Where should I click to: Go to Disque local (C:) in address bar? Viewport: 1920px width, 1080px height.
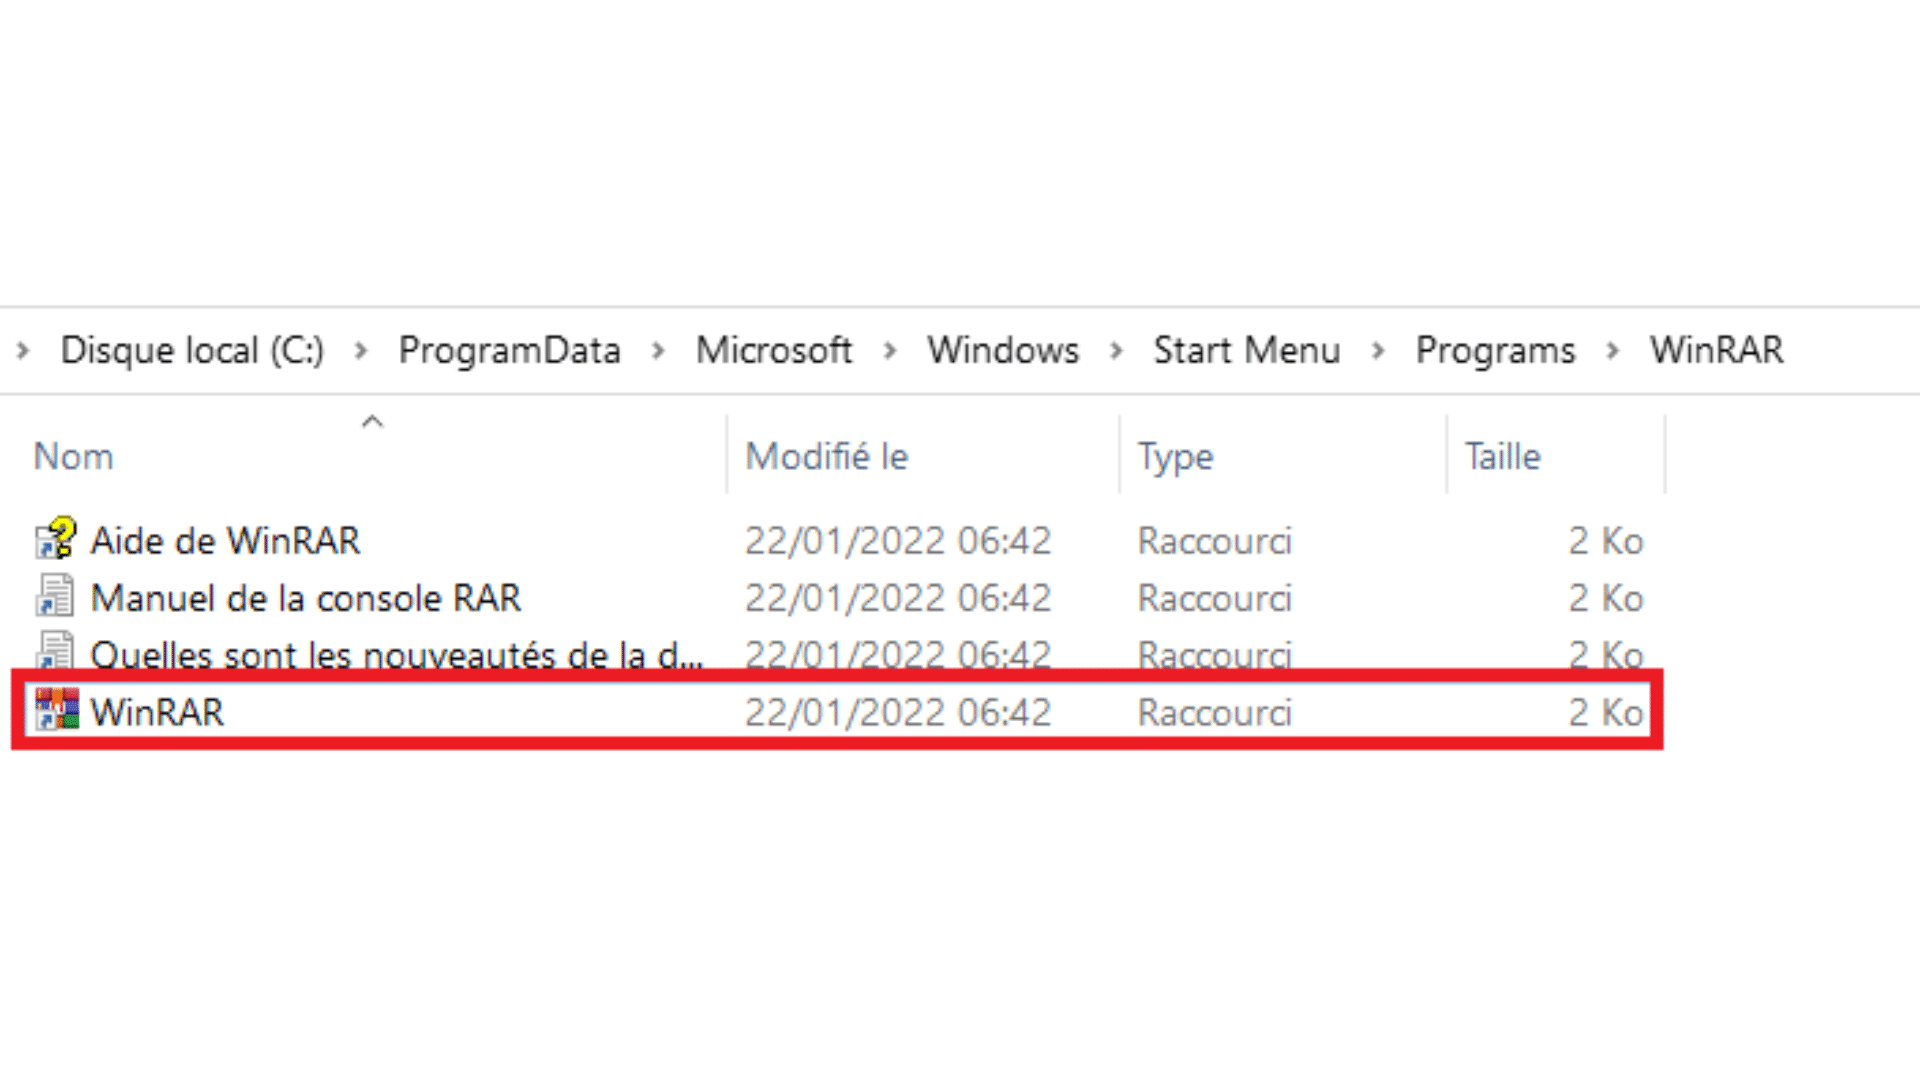point(192,351)
